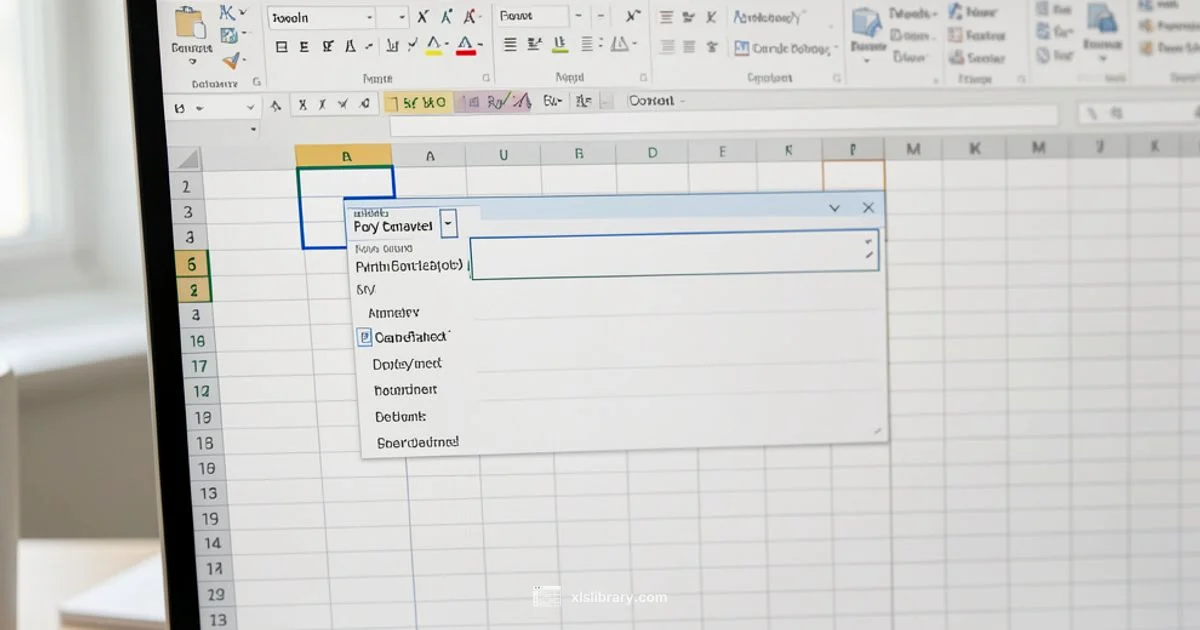Open the Font group dialog launcher
Image resolution: width=1200 pixels, height=630 pixels.
(486, 77)
